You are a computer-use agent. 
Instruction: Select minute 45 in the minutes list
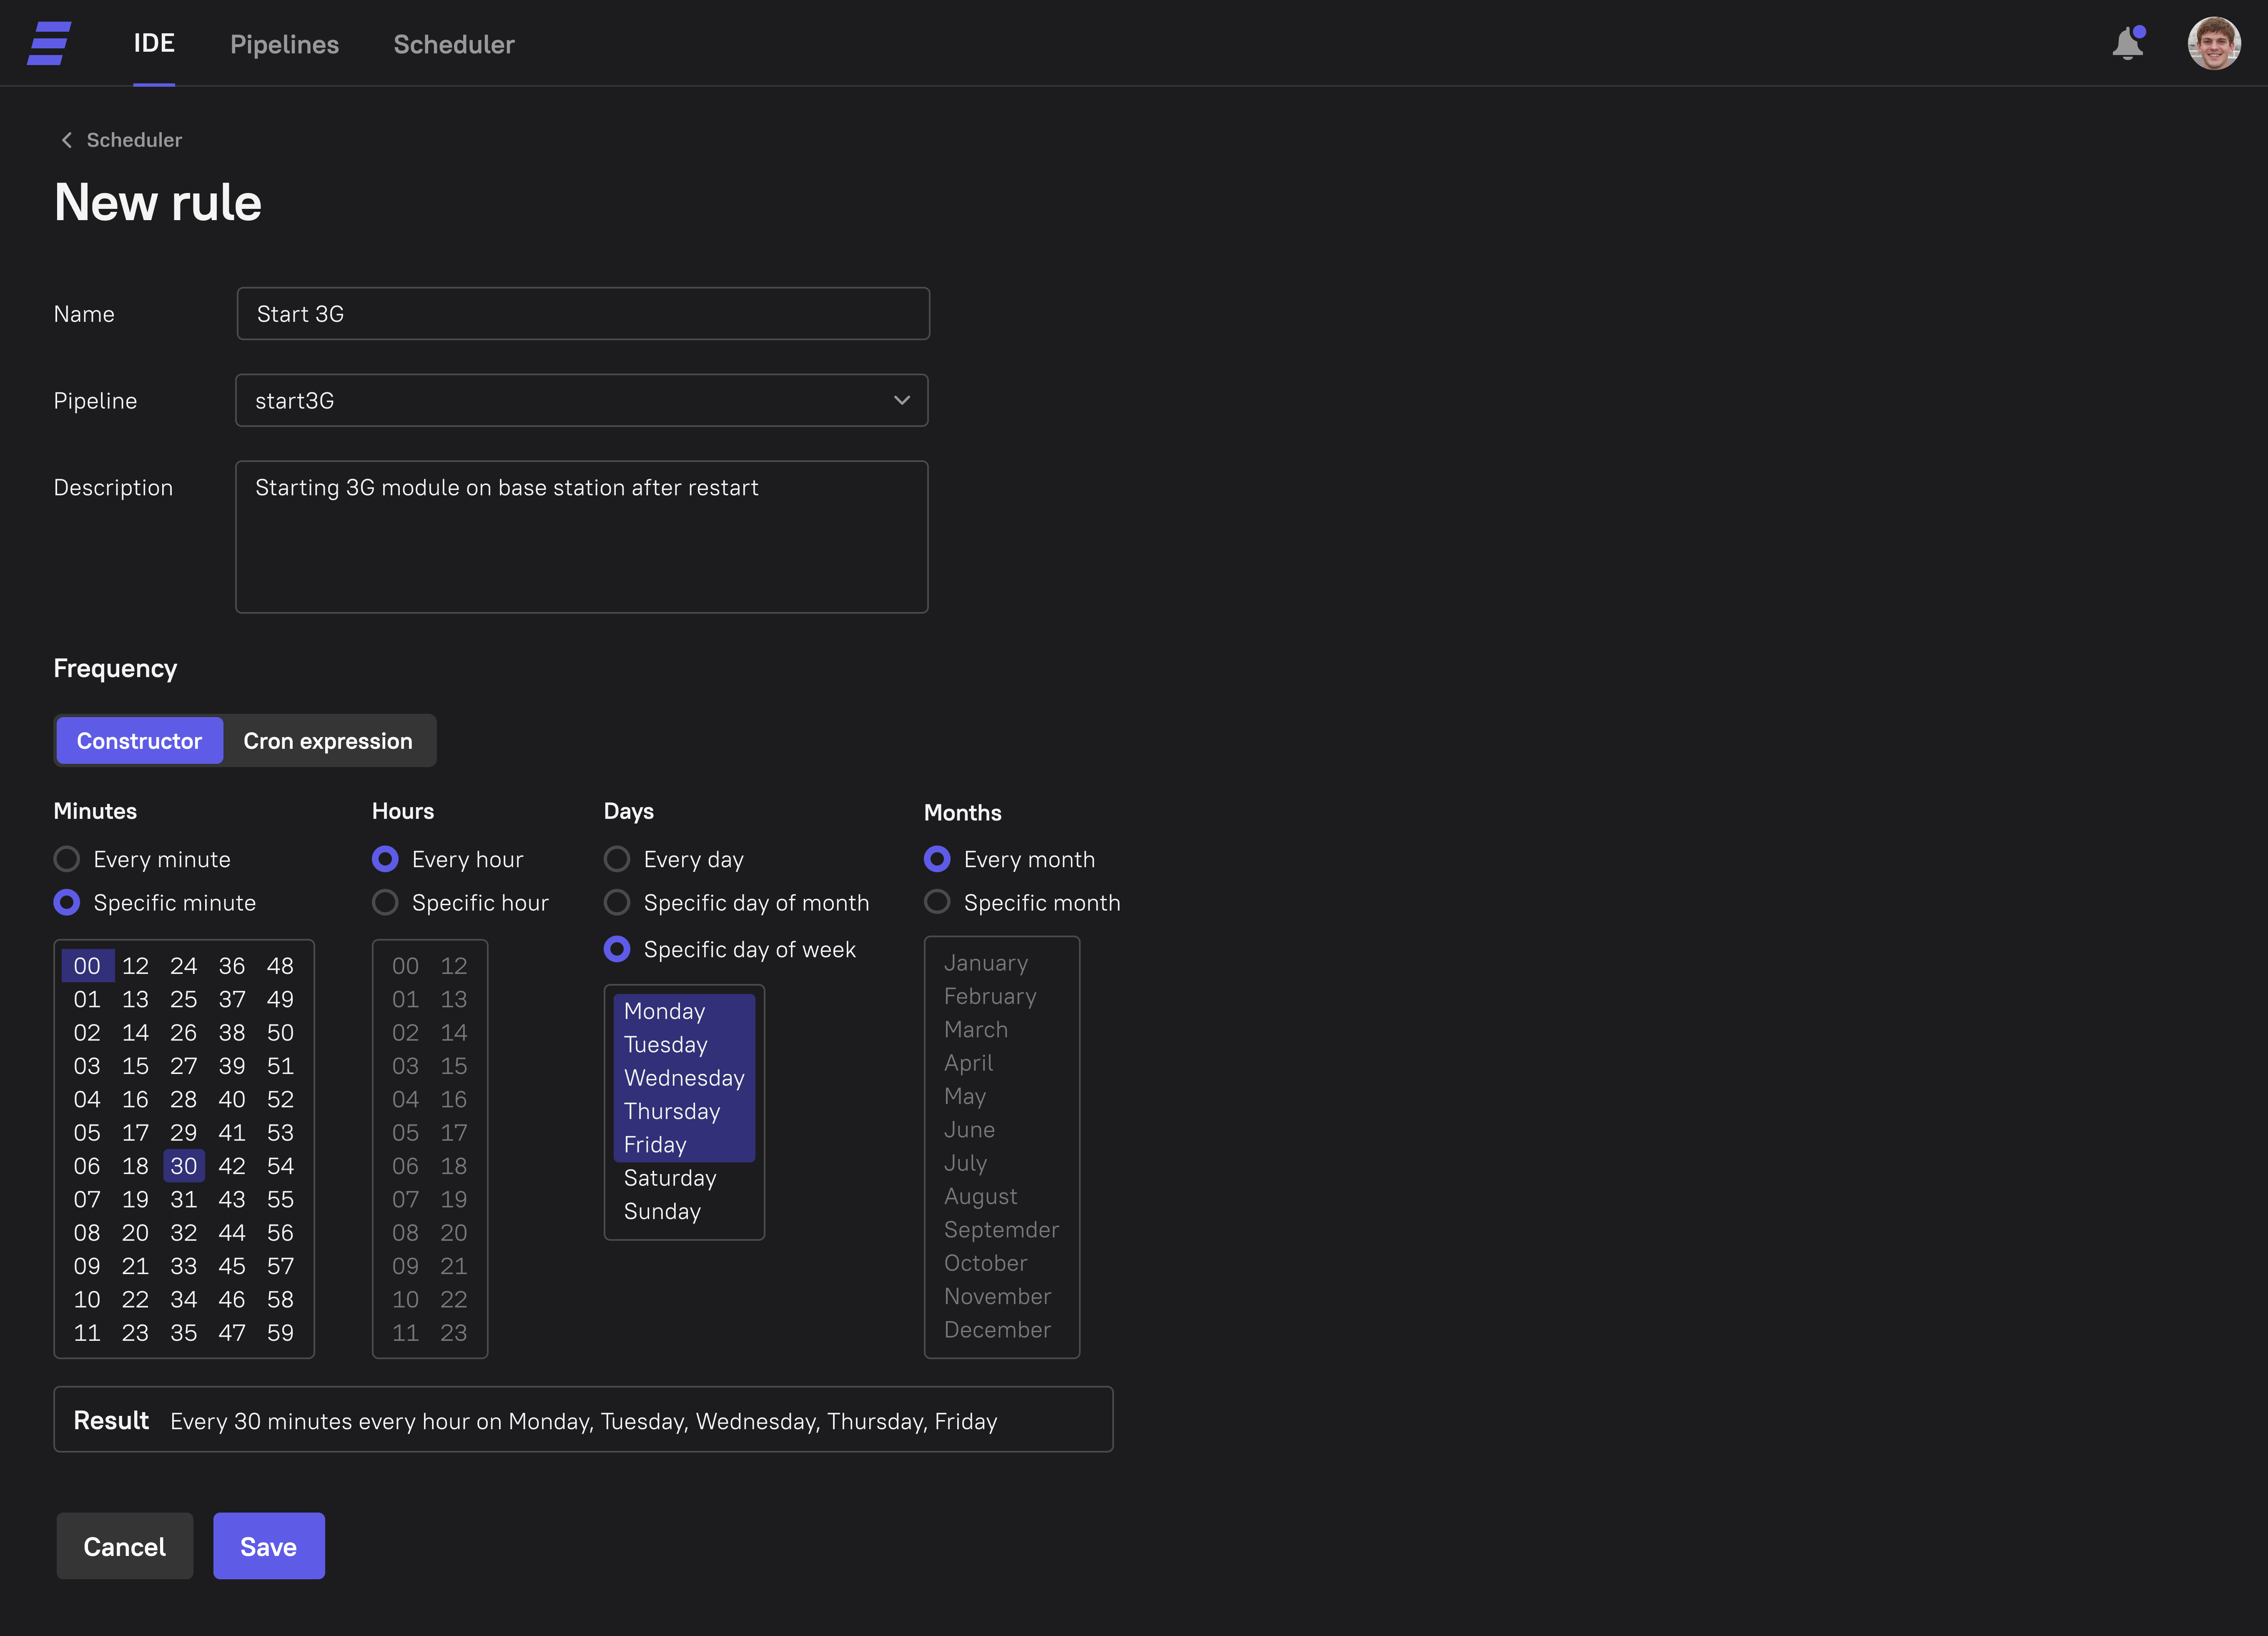(232, 1266)
